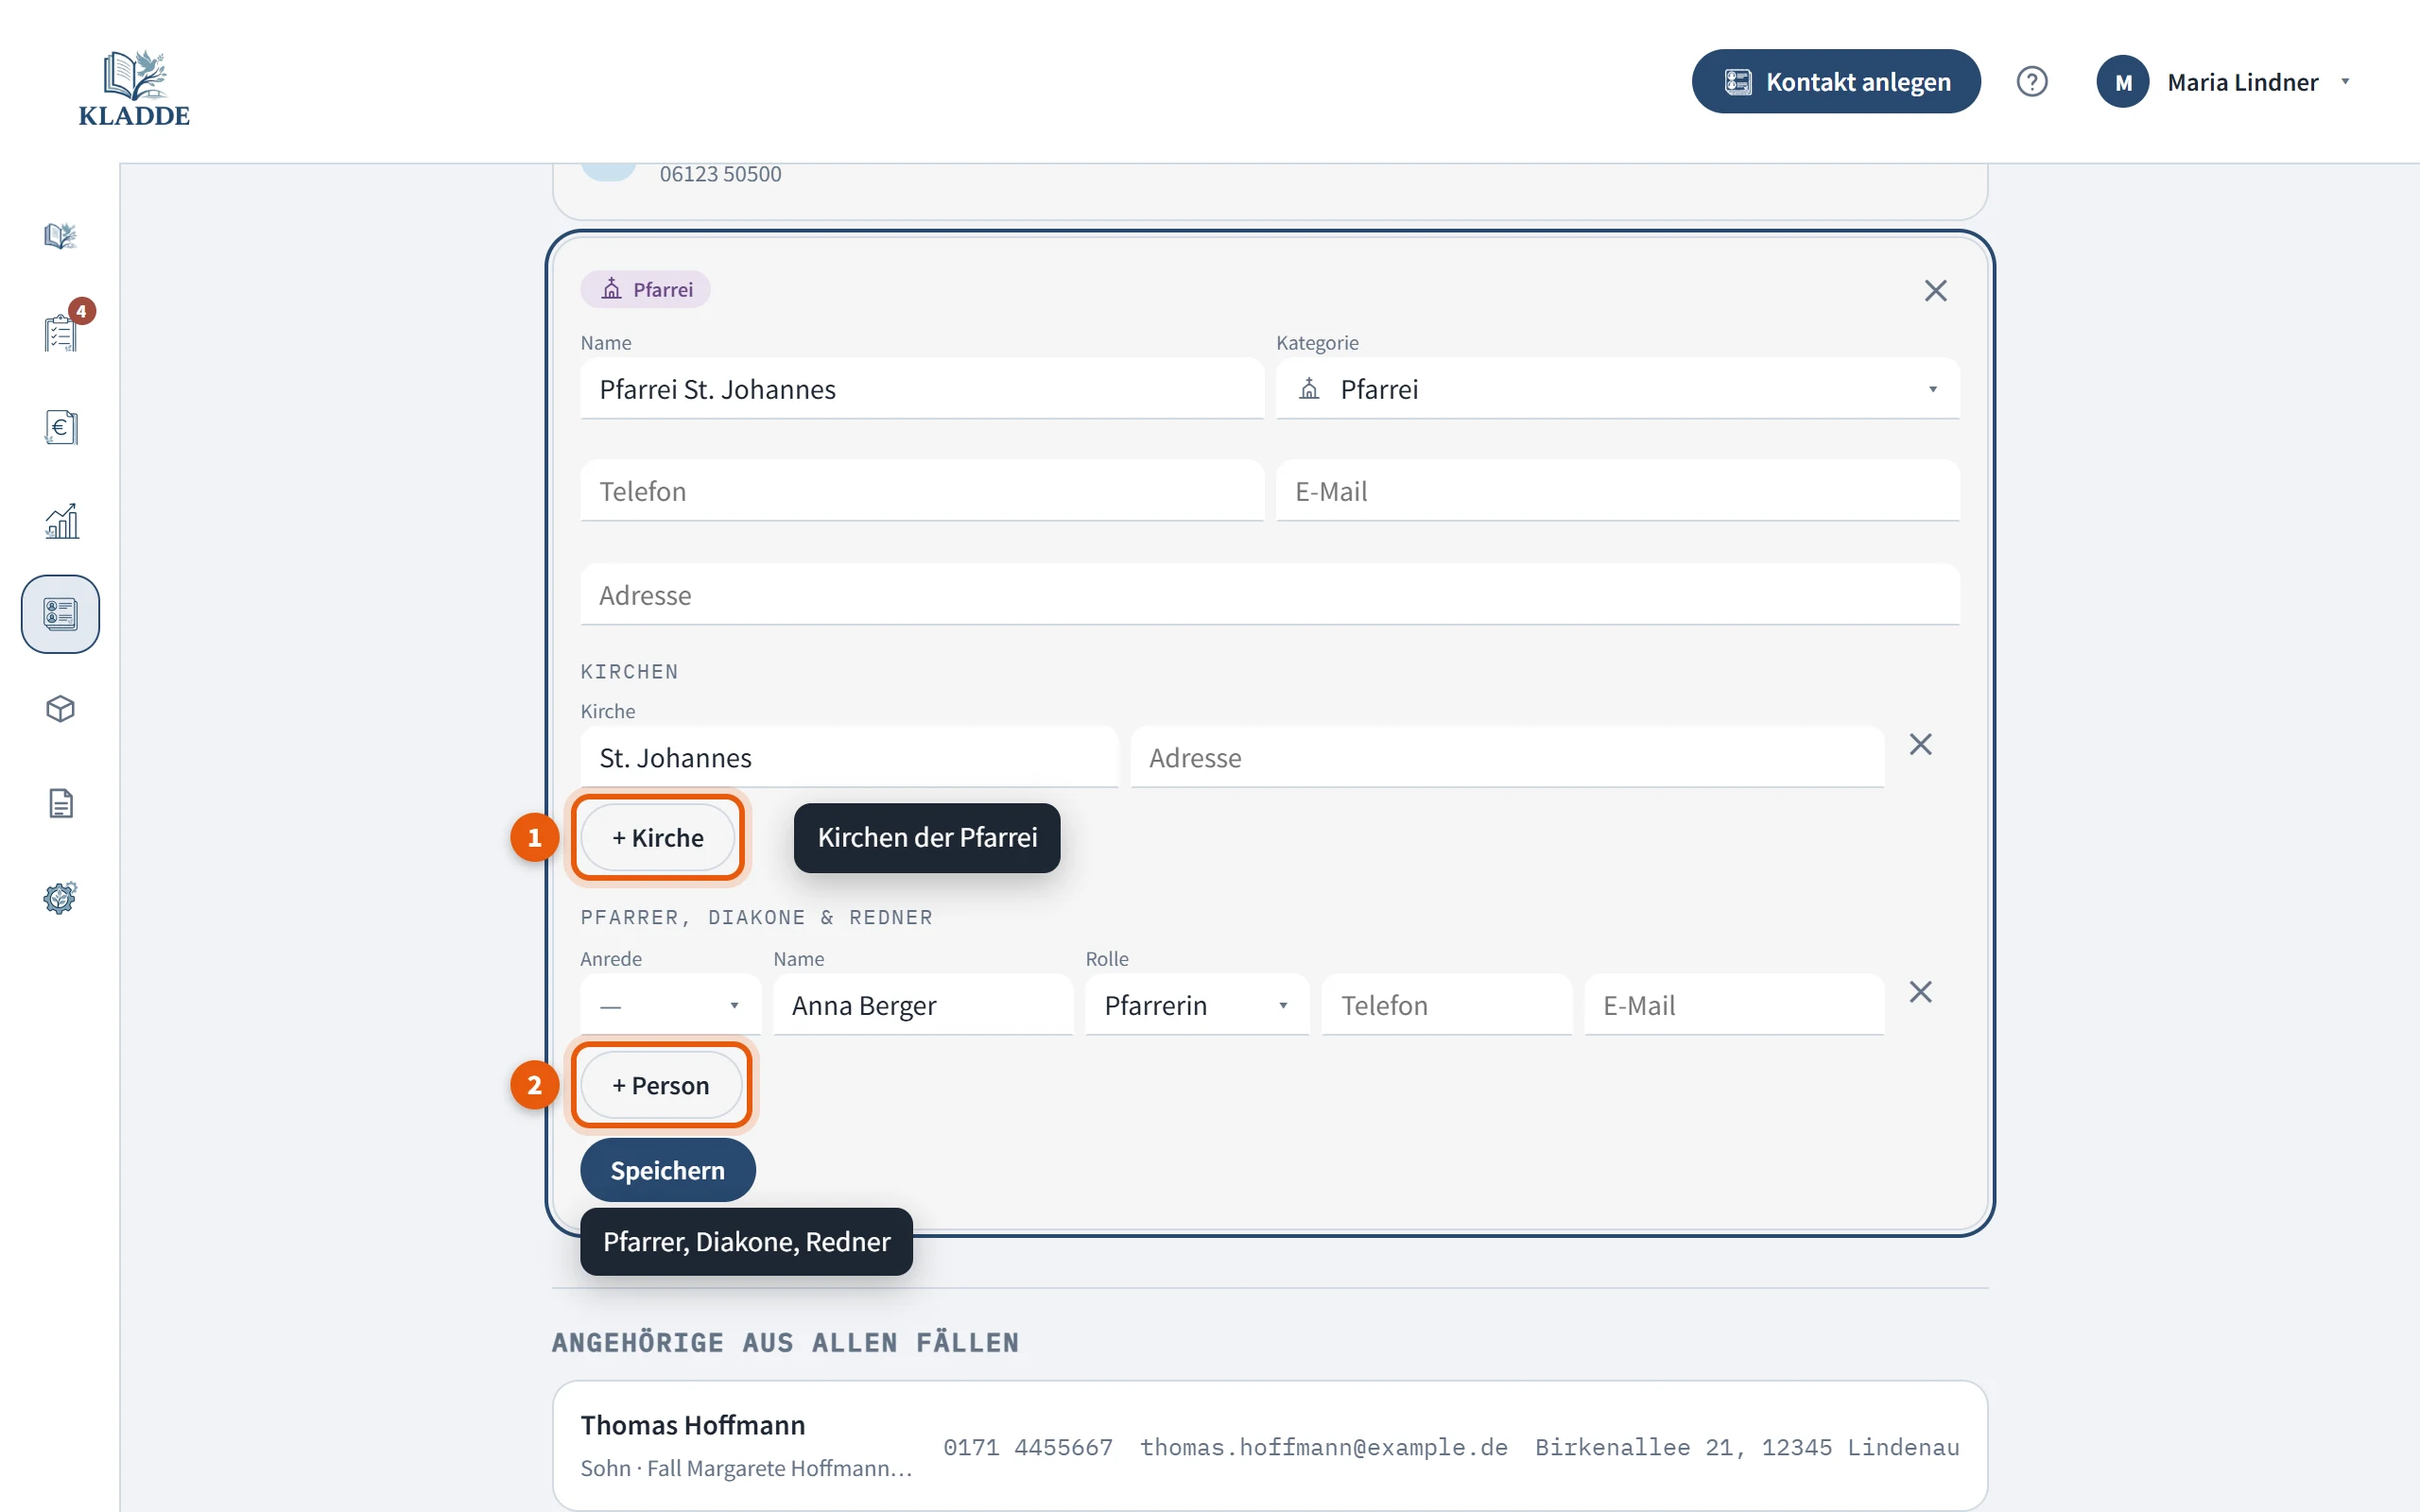2420x1512 pixels.
Task: Open the contacts card icon in sidebar
Action: pyautogui.click(x=60, y=614)
